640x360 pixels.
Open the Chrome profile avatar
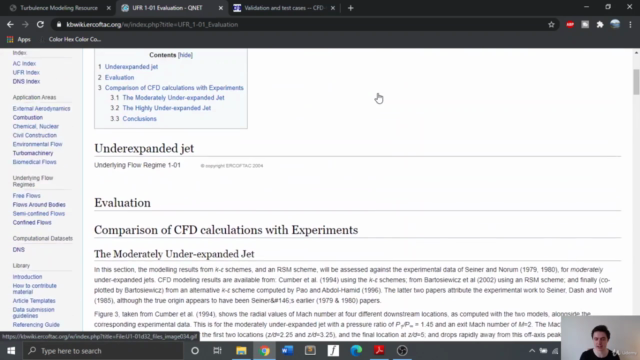pos(615,24)
